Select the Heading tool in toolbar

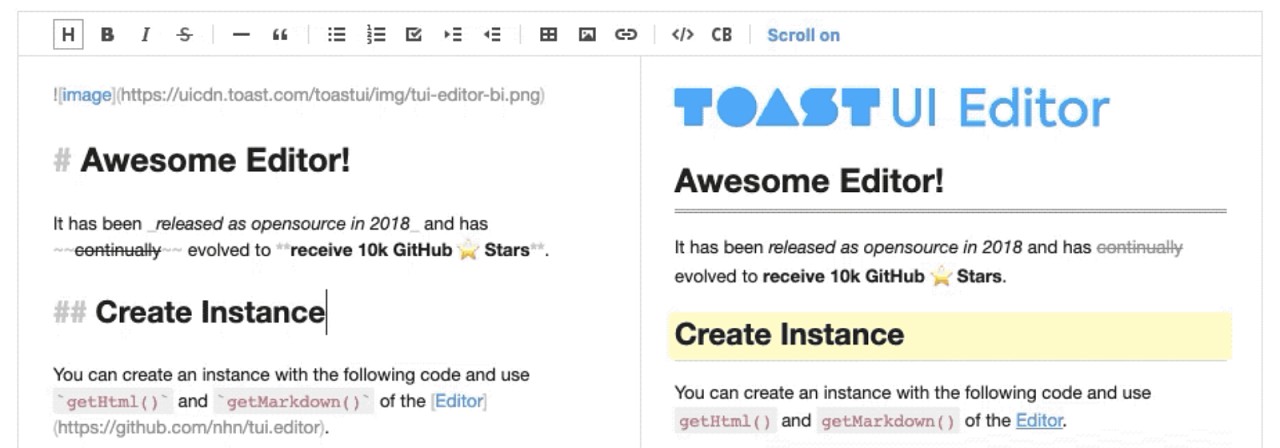(x=67, y=35)
